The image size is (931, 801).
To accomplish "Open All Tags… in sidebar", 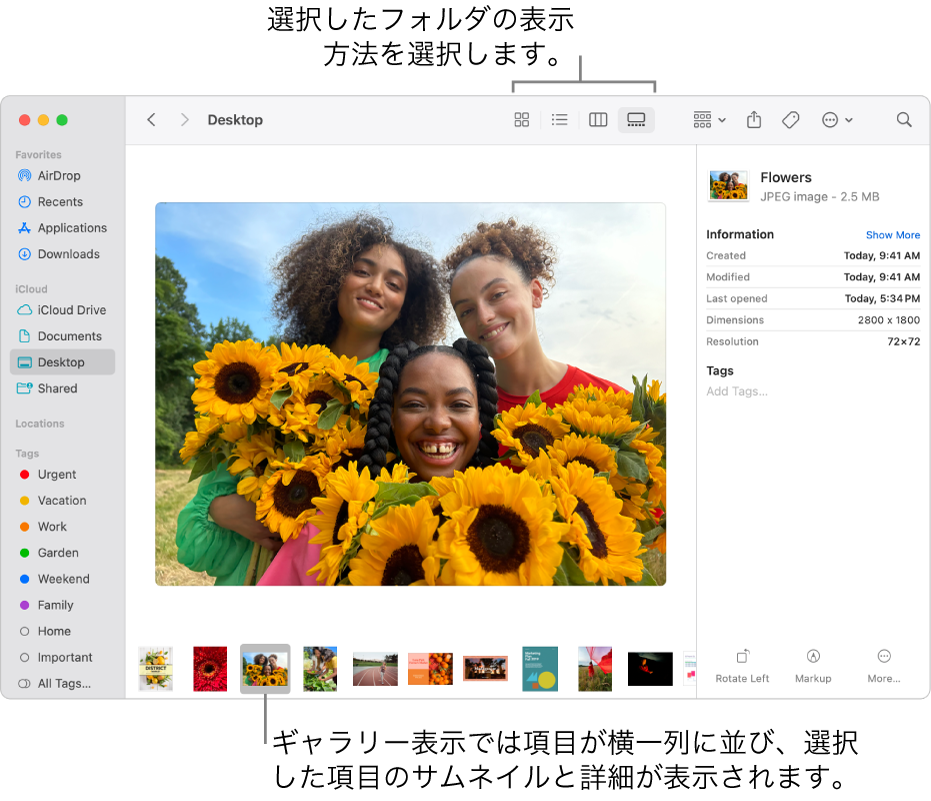I will [x=63, y=683].
